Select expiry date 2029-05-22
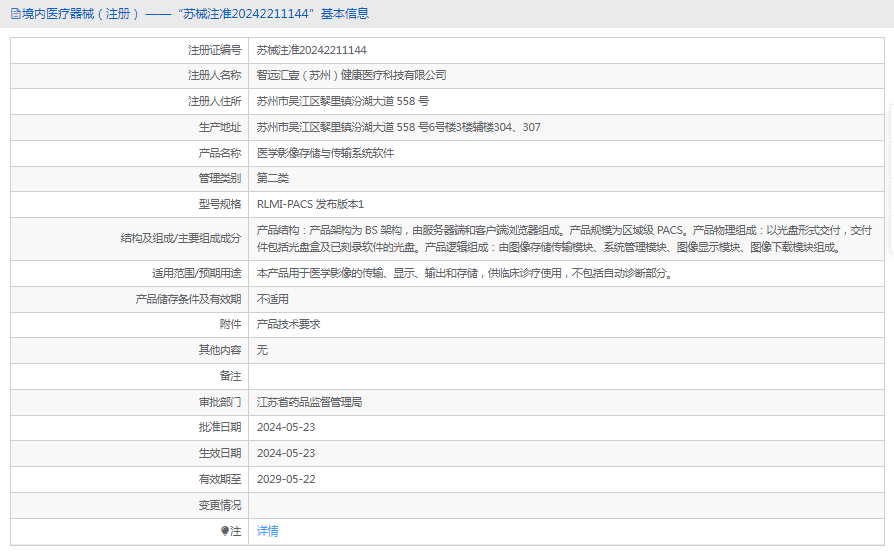This screenshot has height=554, width=894. (286, 479)
